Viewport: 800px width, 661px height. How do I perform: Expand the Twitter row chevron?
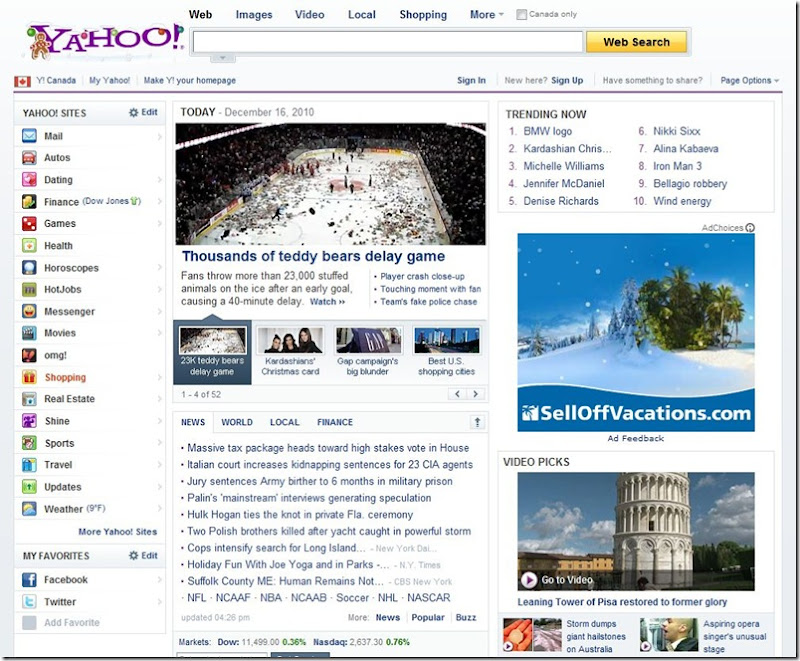coord(159,601)
